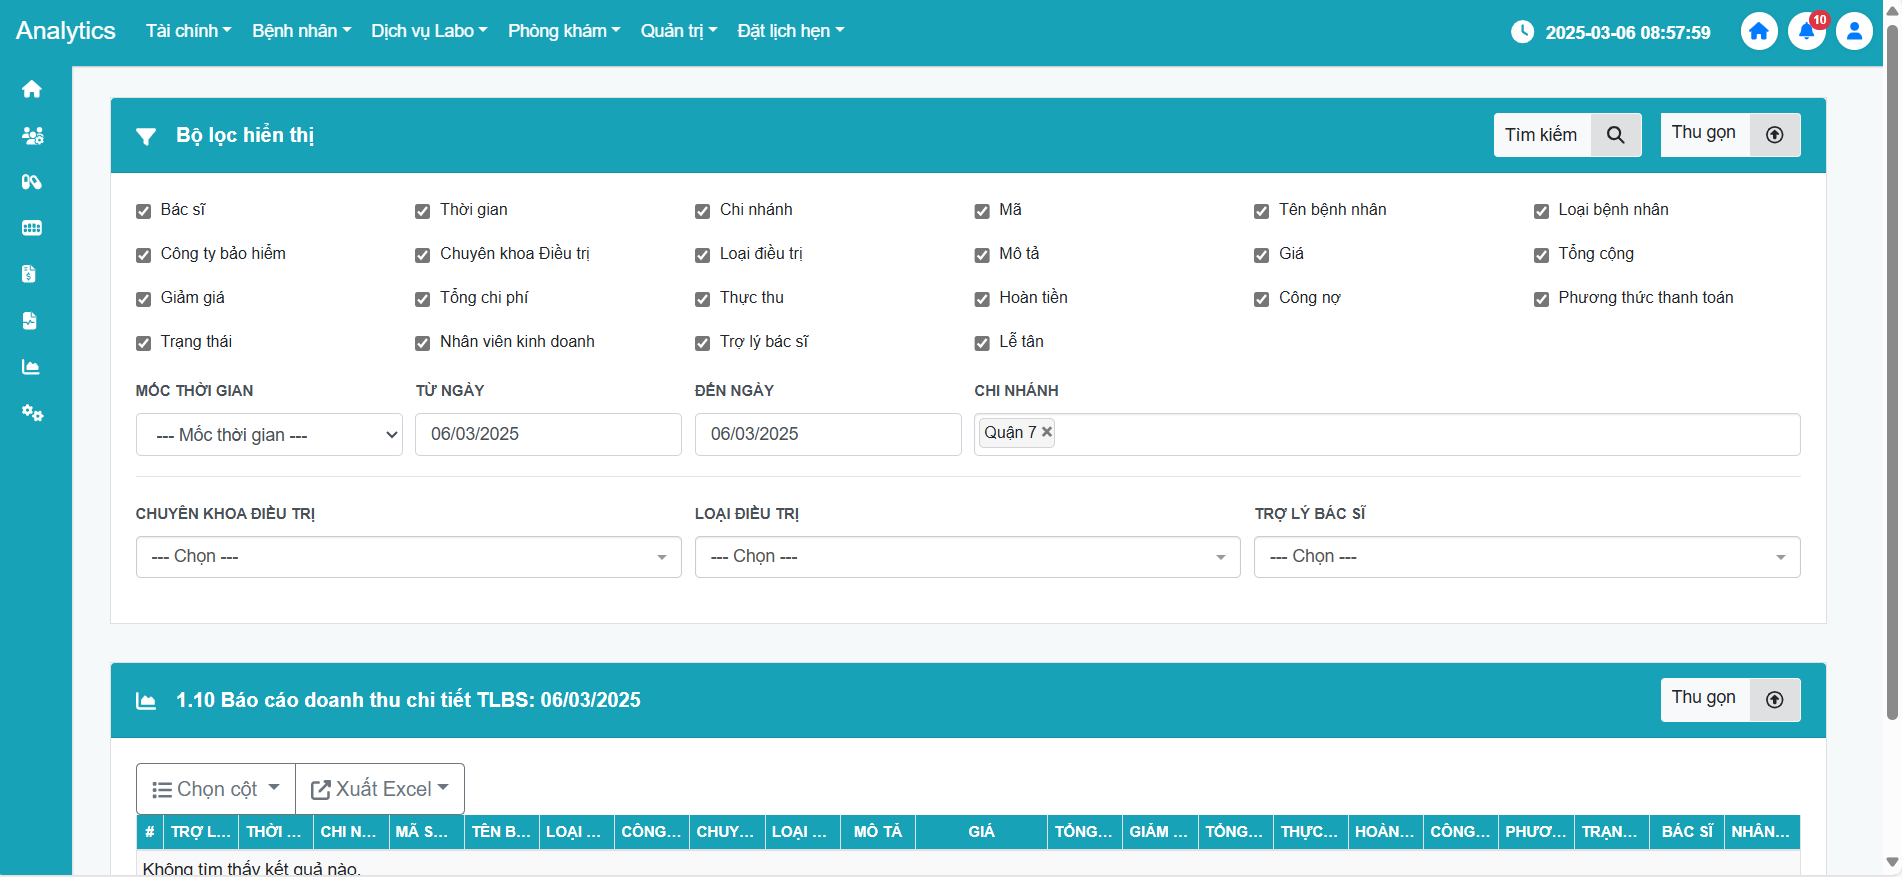Click the Từ ngày date field

(548, 435)
